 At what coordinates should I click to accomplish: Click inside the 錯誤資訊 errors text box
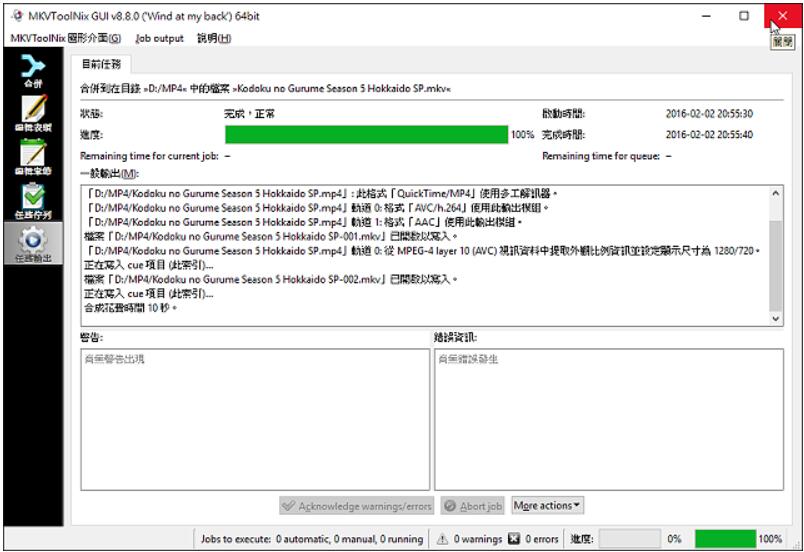pyautogui.click(x=609, y=419)
